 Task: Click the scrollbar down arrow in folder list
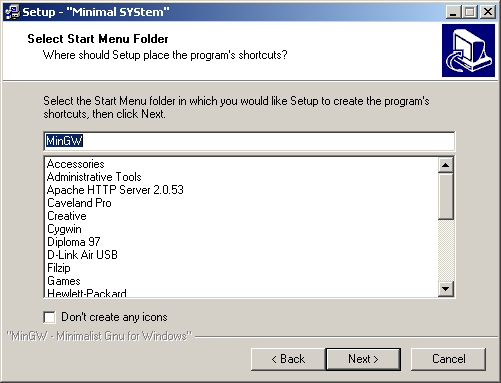click(446, 289)
